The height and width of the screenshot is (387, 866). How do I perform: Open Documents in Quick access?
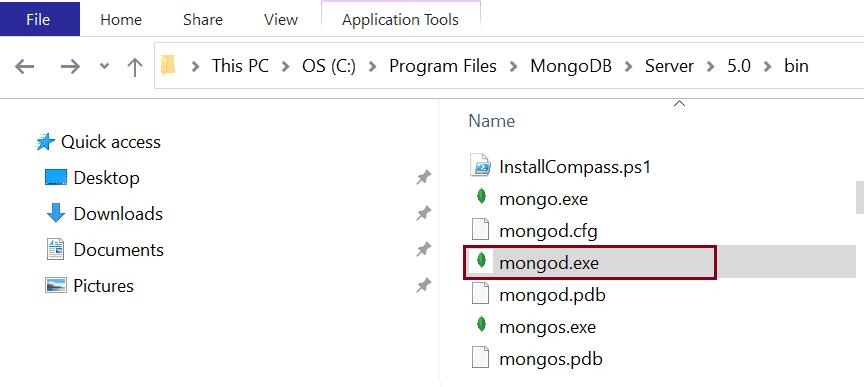118,250
